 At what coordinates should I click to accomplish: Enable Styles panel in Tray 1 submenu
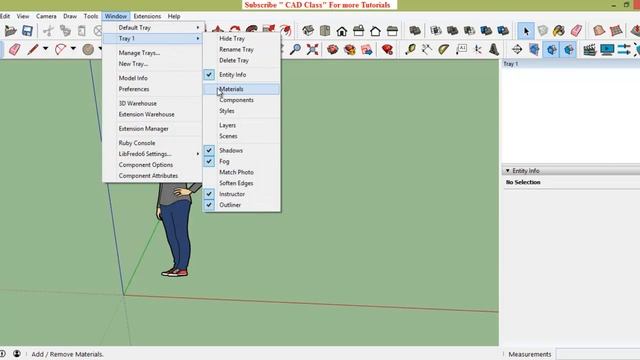(x=241, y=111)
